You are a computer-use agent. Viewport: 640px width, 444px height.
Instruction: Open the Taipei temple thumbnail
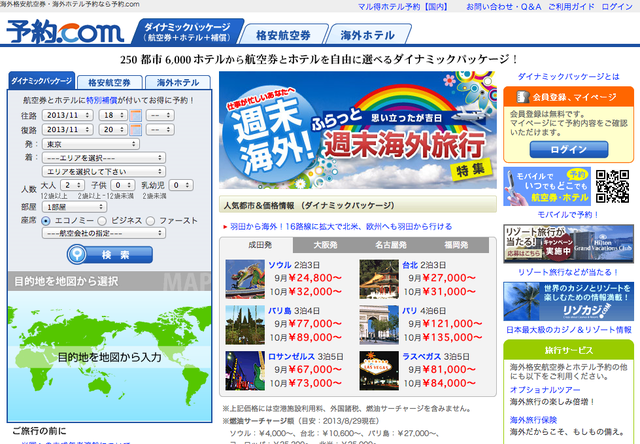pos(379,279)
